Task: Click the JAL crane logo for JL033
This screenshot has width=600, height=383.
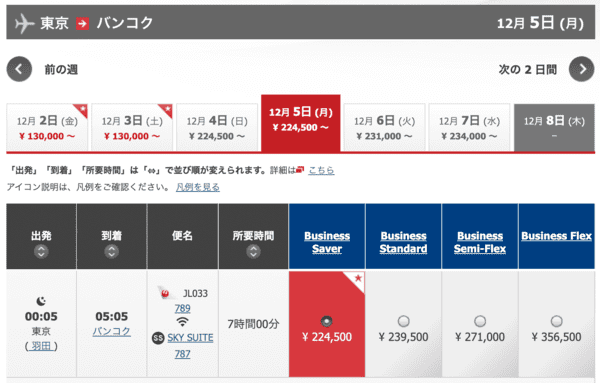Action: pos(165,293)
